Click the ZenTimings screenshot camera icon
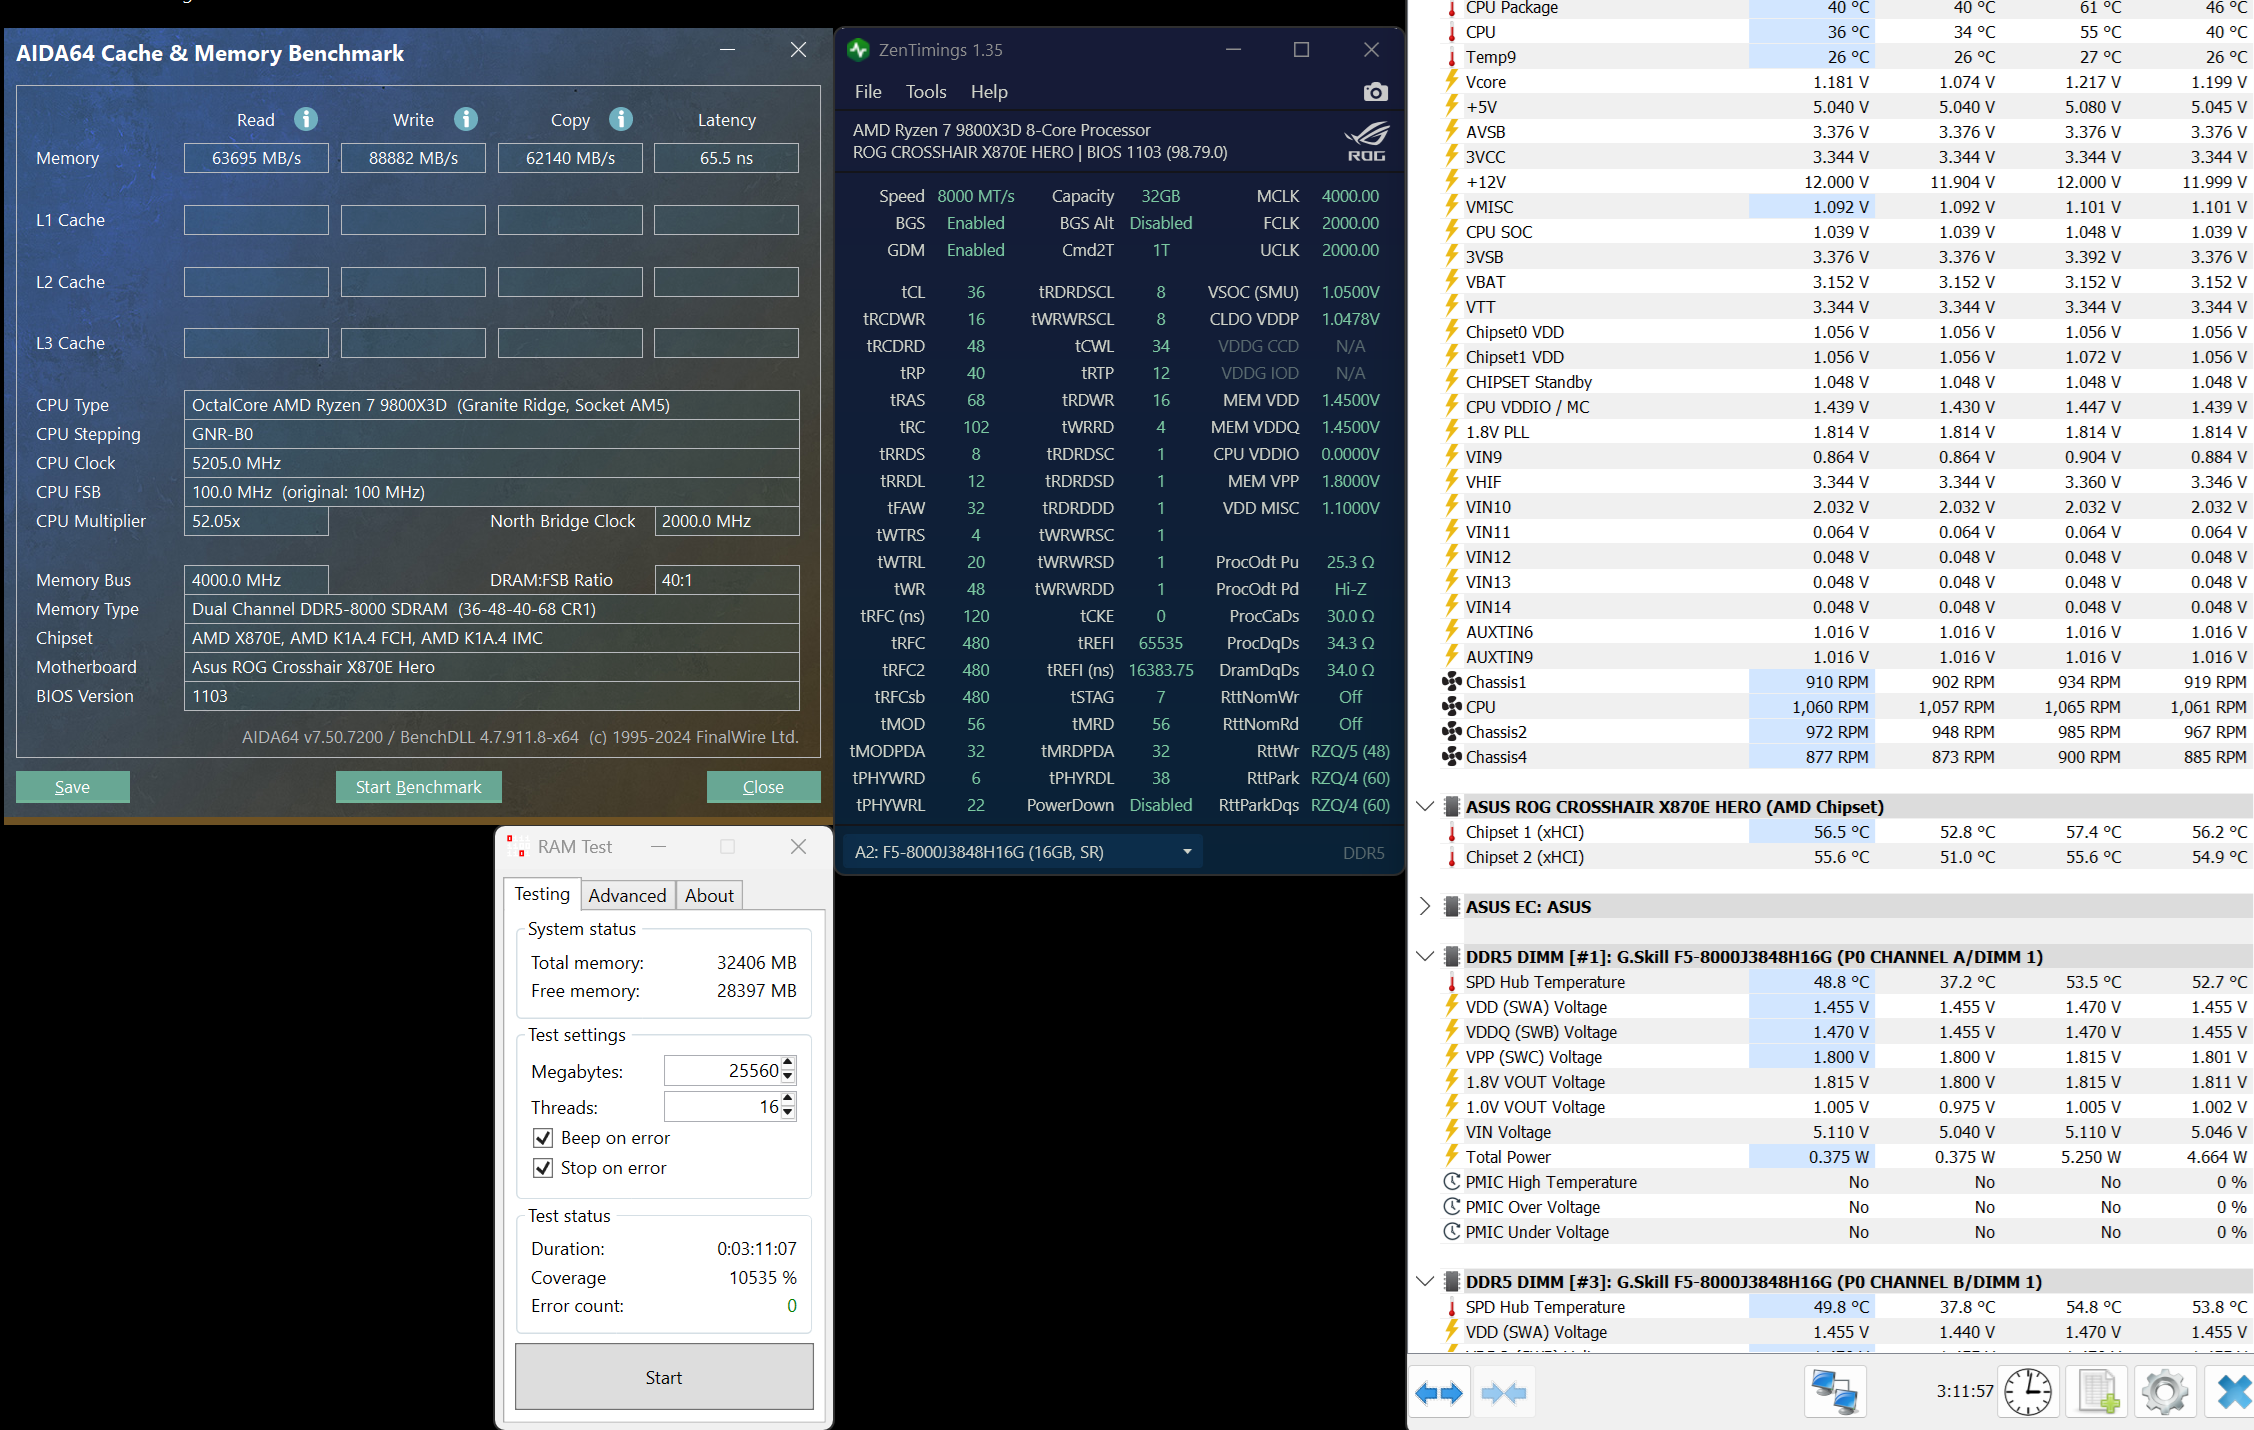 (x=1375, y=92)
